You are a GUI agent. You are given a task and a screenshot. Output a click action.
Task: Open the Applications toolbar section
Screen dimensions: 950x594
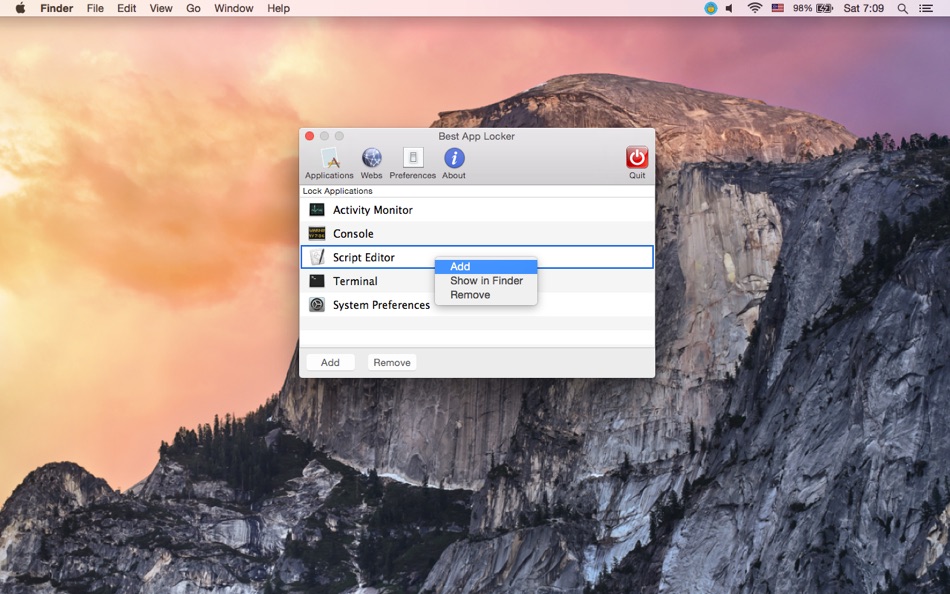point(329,163)
